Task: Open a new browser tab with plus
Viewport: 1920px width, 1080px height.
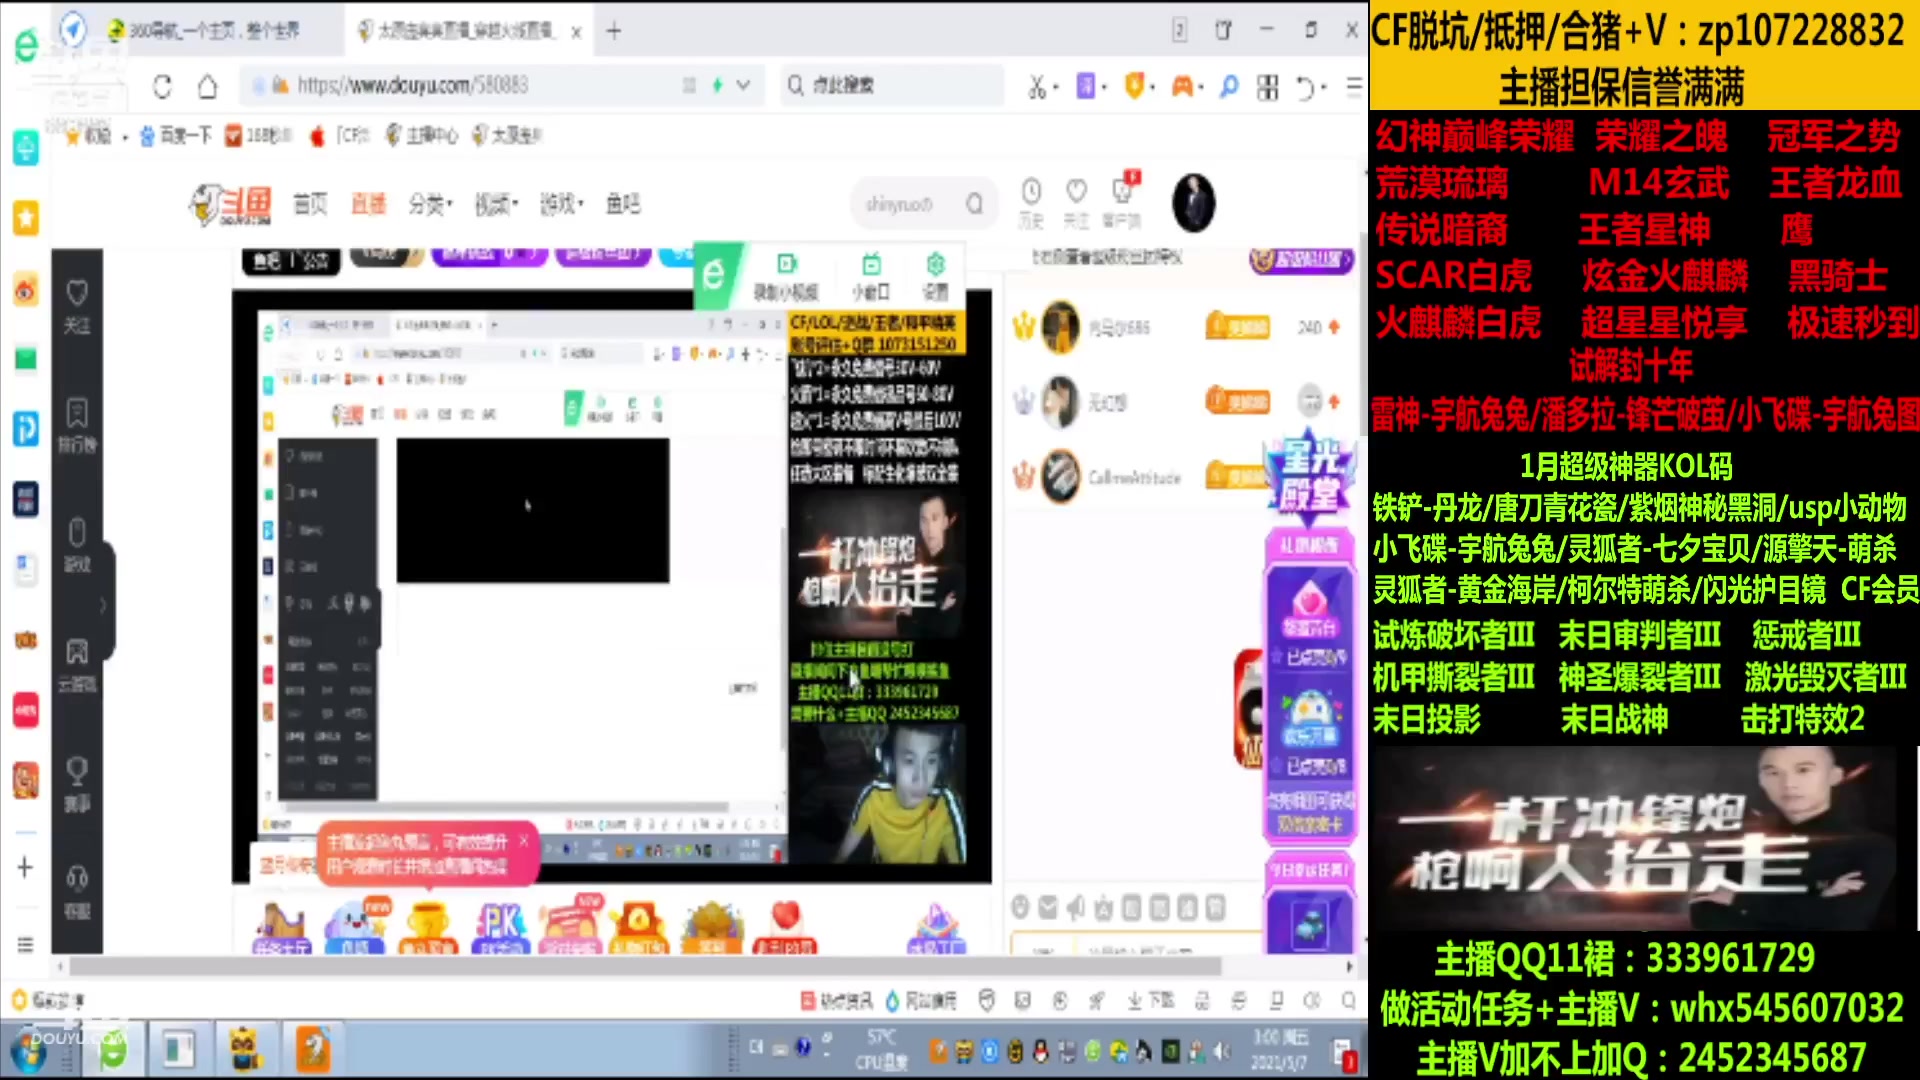Action: point(613,31)
